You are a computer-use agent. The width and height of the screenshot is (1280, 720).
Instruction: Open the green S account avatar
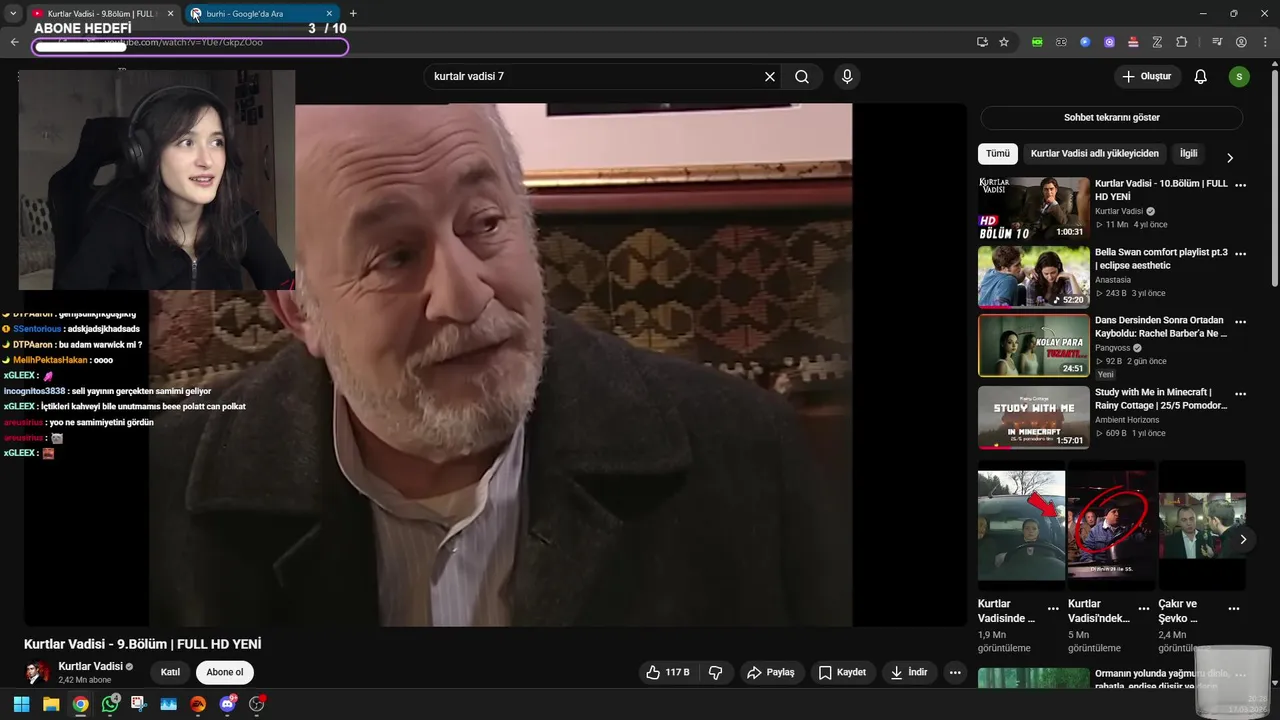point(1239,77)
